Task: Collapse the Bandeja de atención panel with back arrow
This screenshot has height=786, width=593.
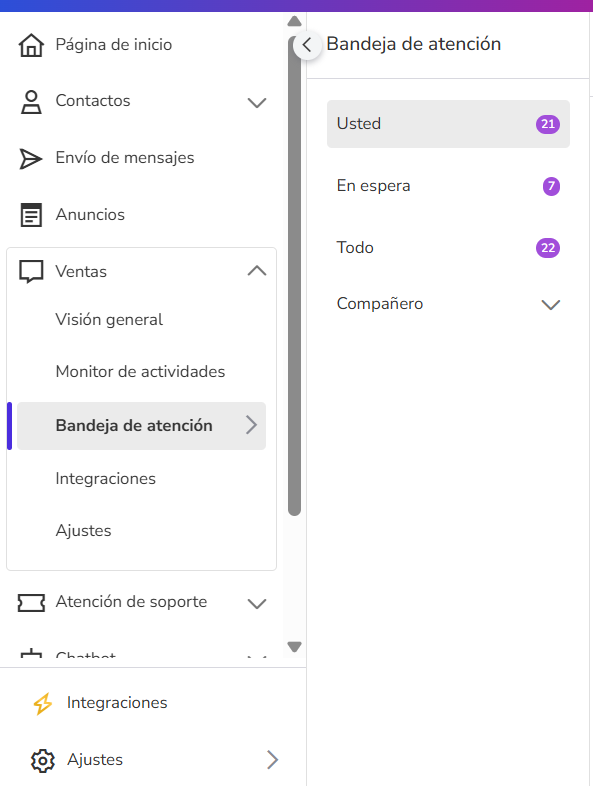Action: pos(307,45)
